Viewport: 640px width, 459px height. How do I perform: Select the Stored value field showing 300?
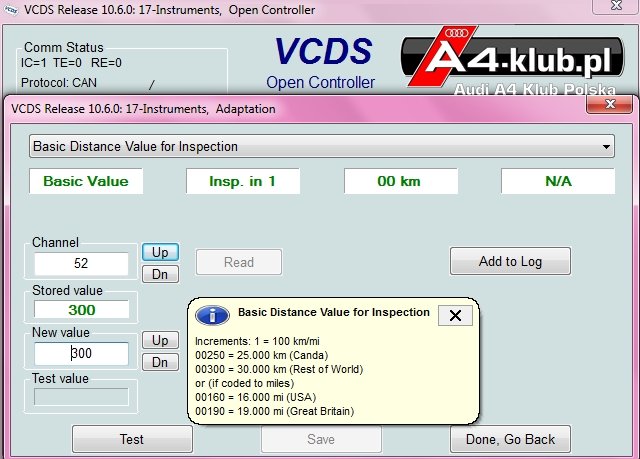click(x=81, y=310)
